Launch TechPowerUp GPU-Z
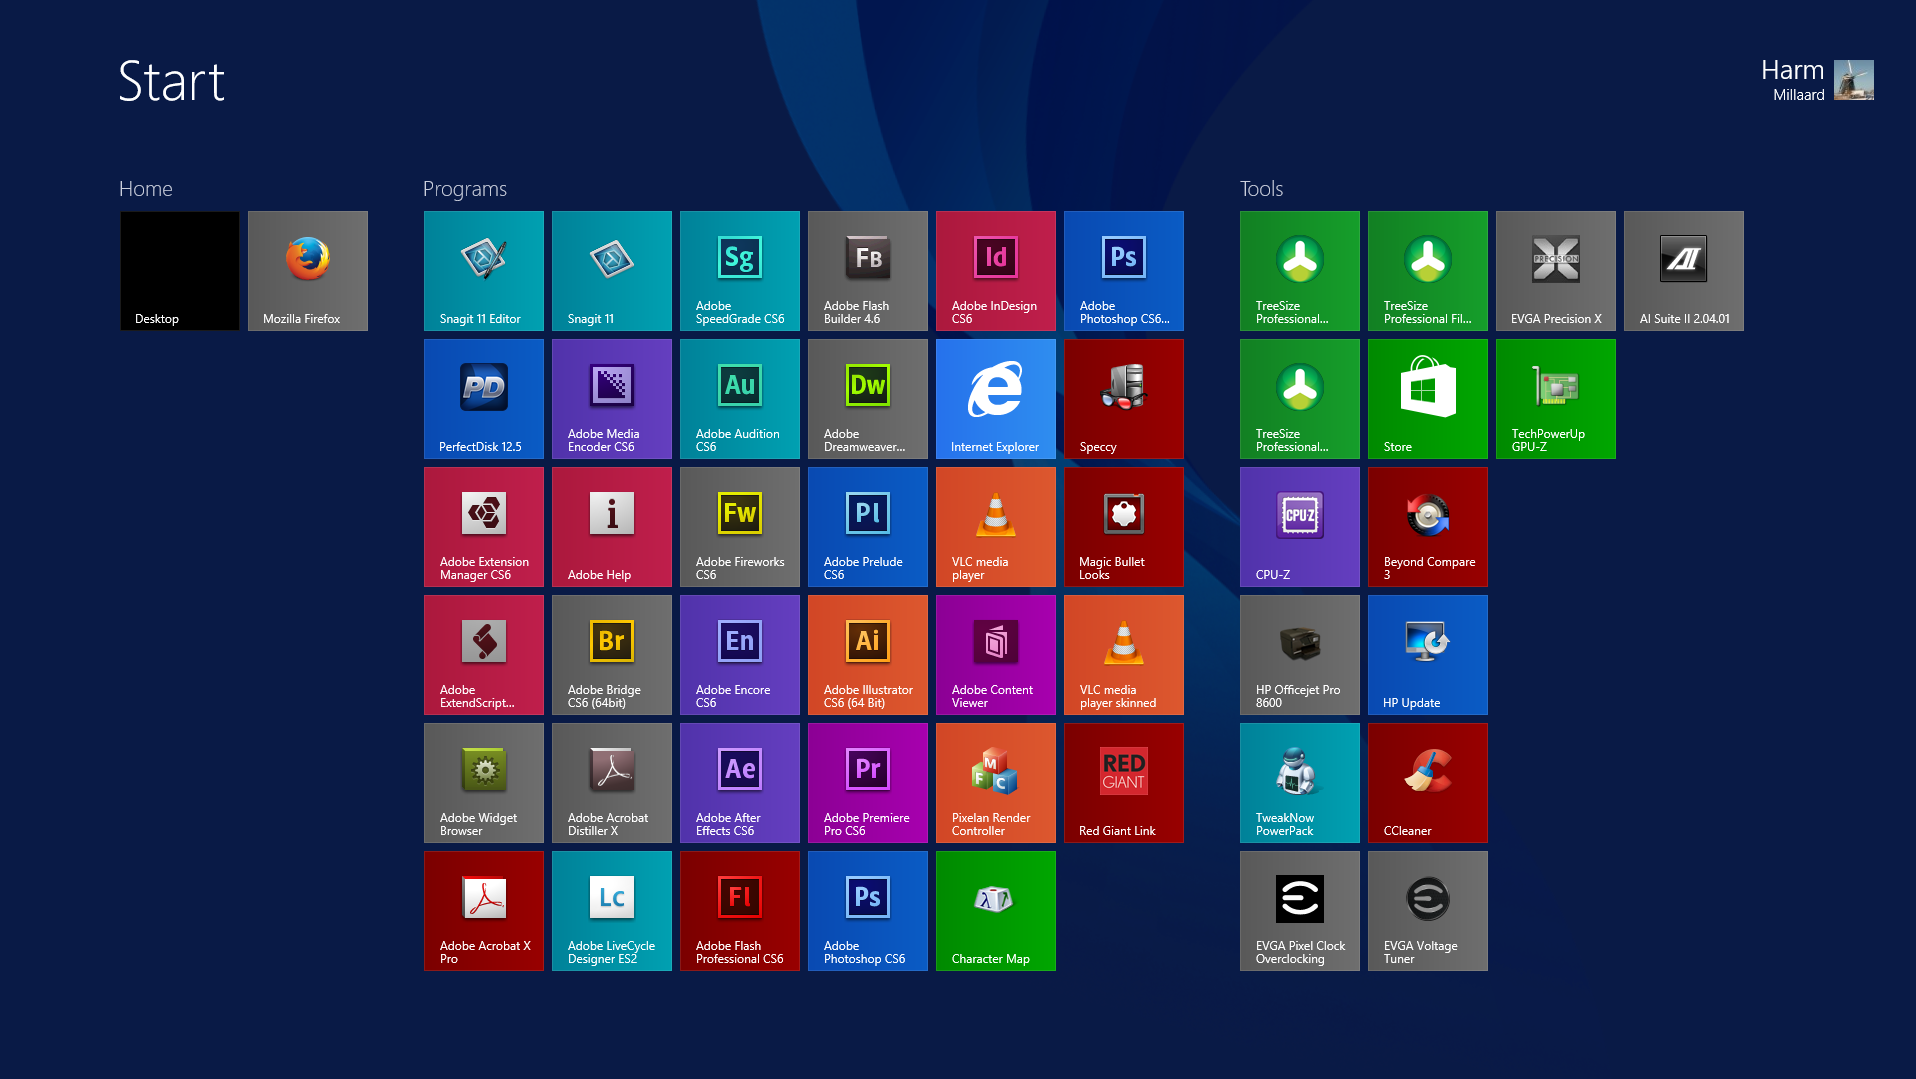Image resolution: width=1916 pixels, height=1079 pixels. (x=1556, y=399)
